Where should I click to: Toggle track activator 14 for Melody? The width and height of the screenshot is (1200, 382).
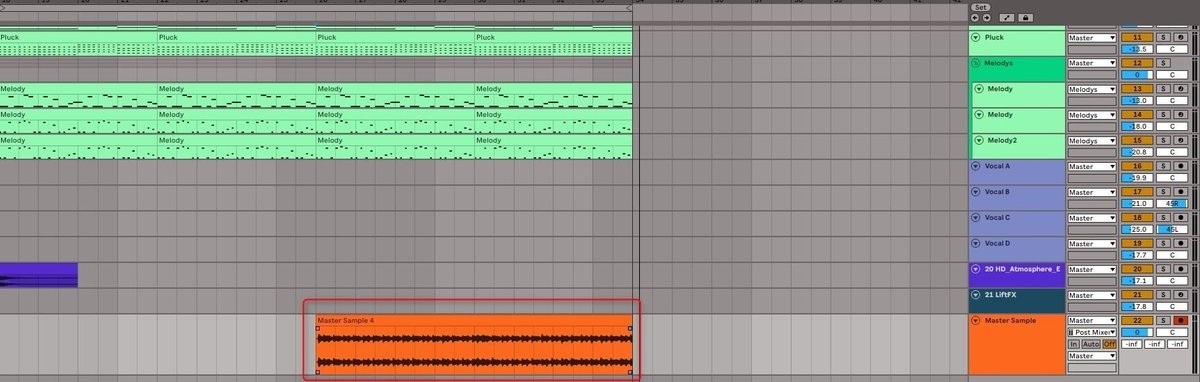coord(1137,115)
